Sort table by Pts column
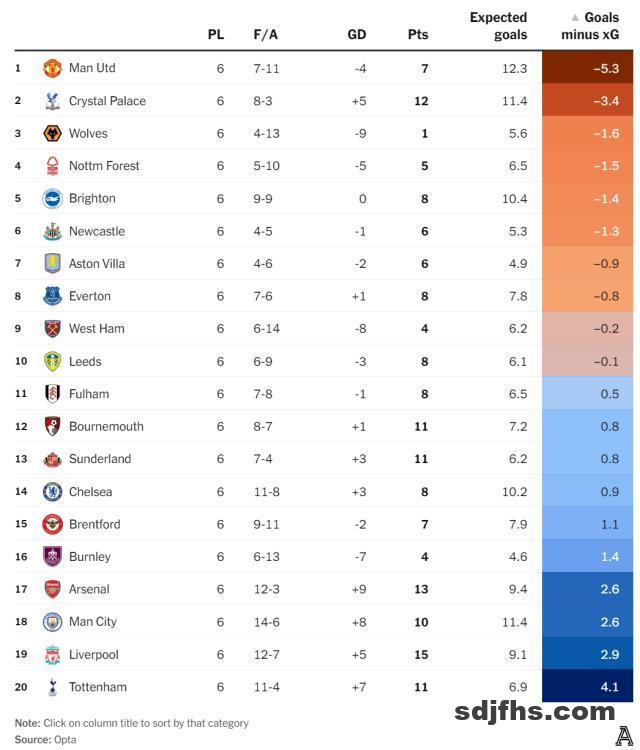Screen dimensions: 640x750 (x=418, y=34)
